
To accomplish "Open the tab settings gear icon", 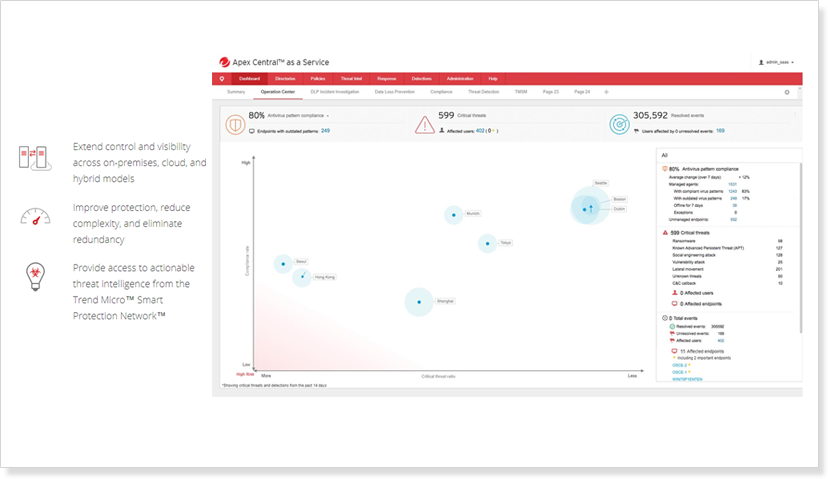I will (787, 92).
